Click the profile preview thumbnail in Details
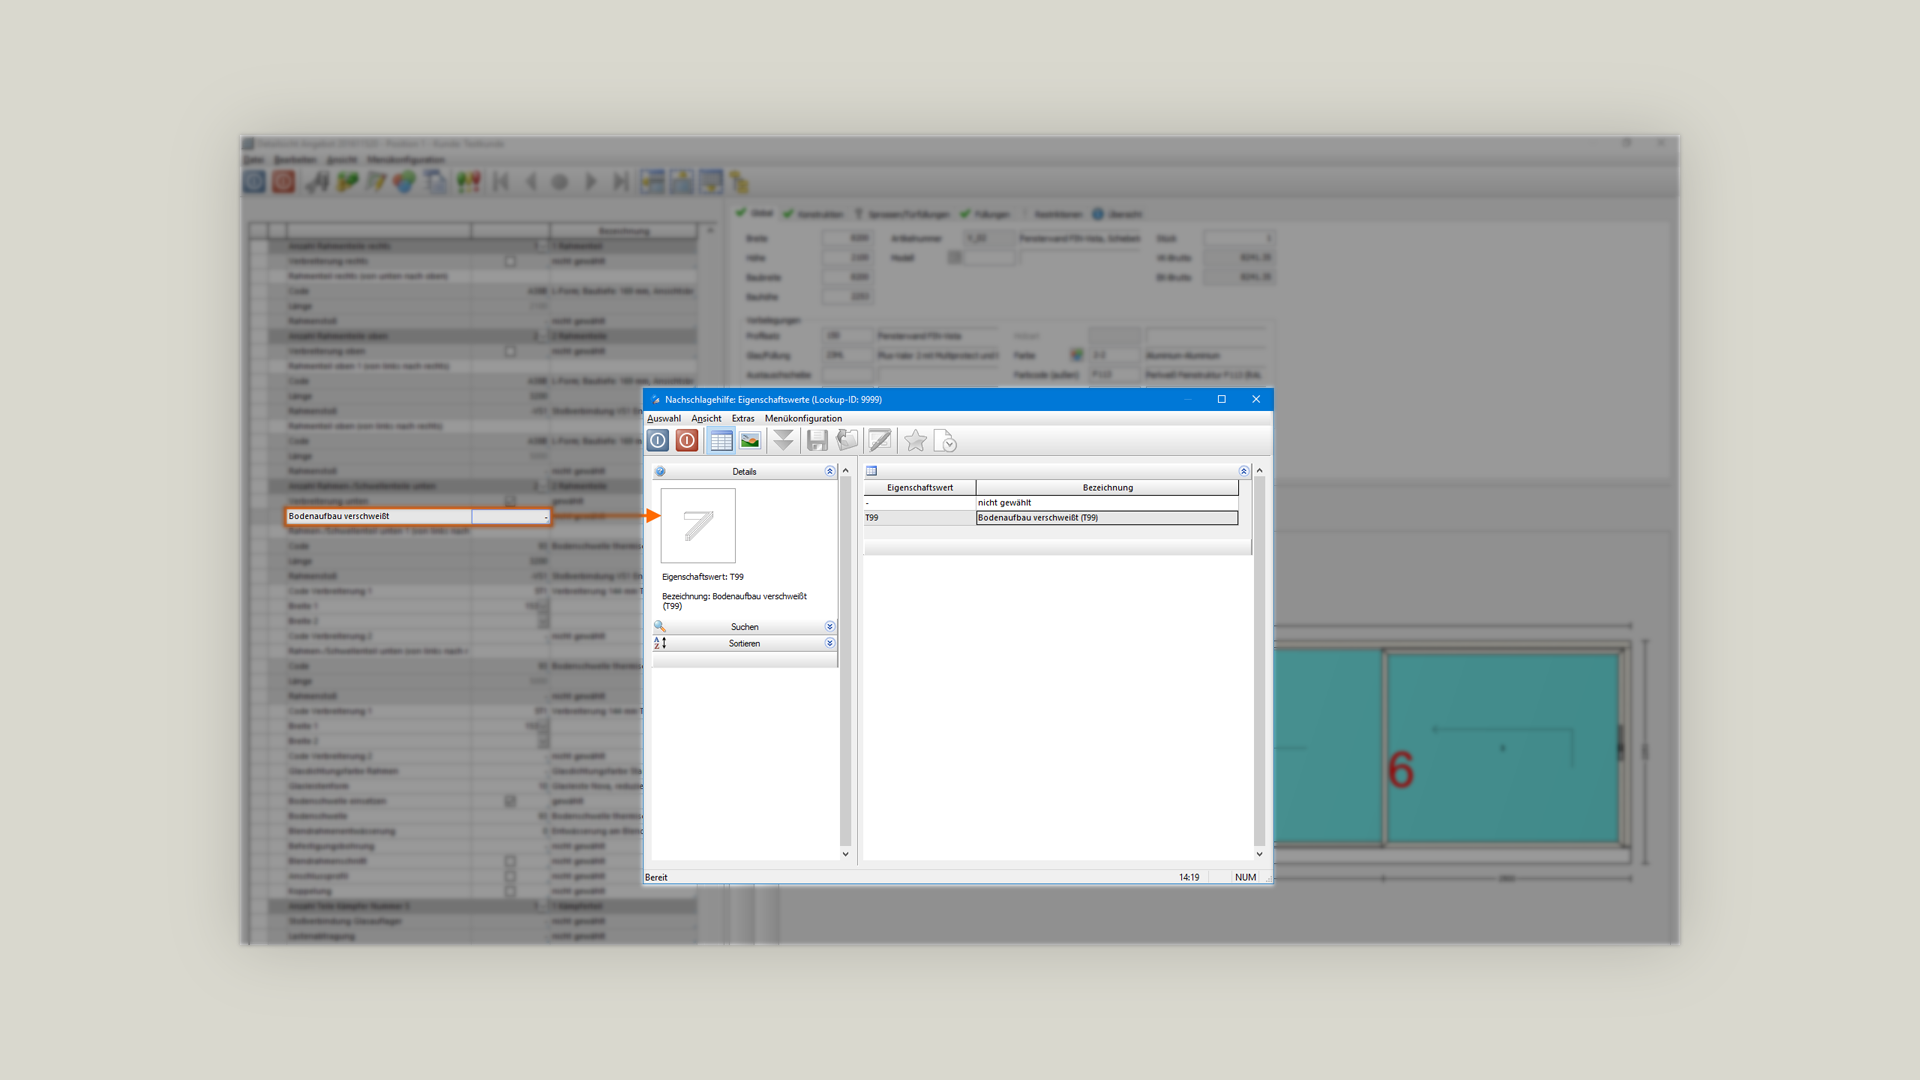 [x=698, y=526]
